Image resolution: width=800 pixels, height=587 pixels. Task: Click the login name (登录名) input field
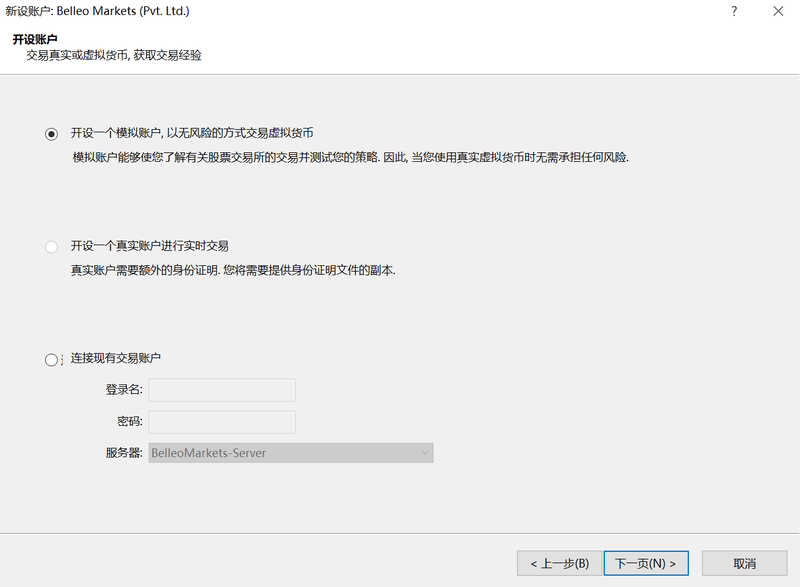222,390
